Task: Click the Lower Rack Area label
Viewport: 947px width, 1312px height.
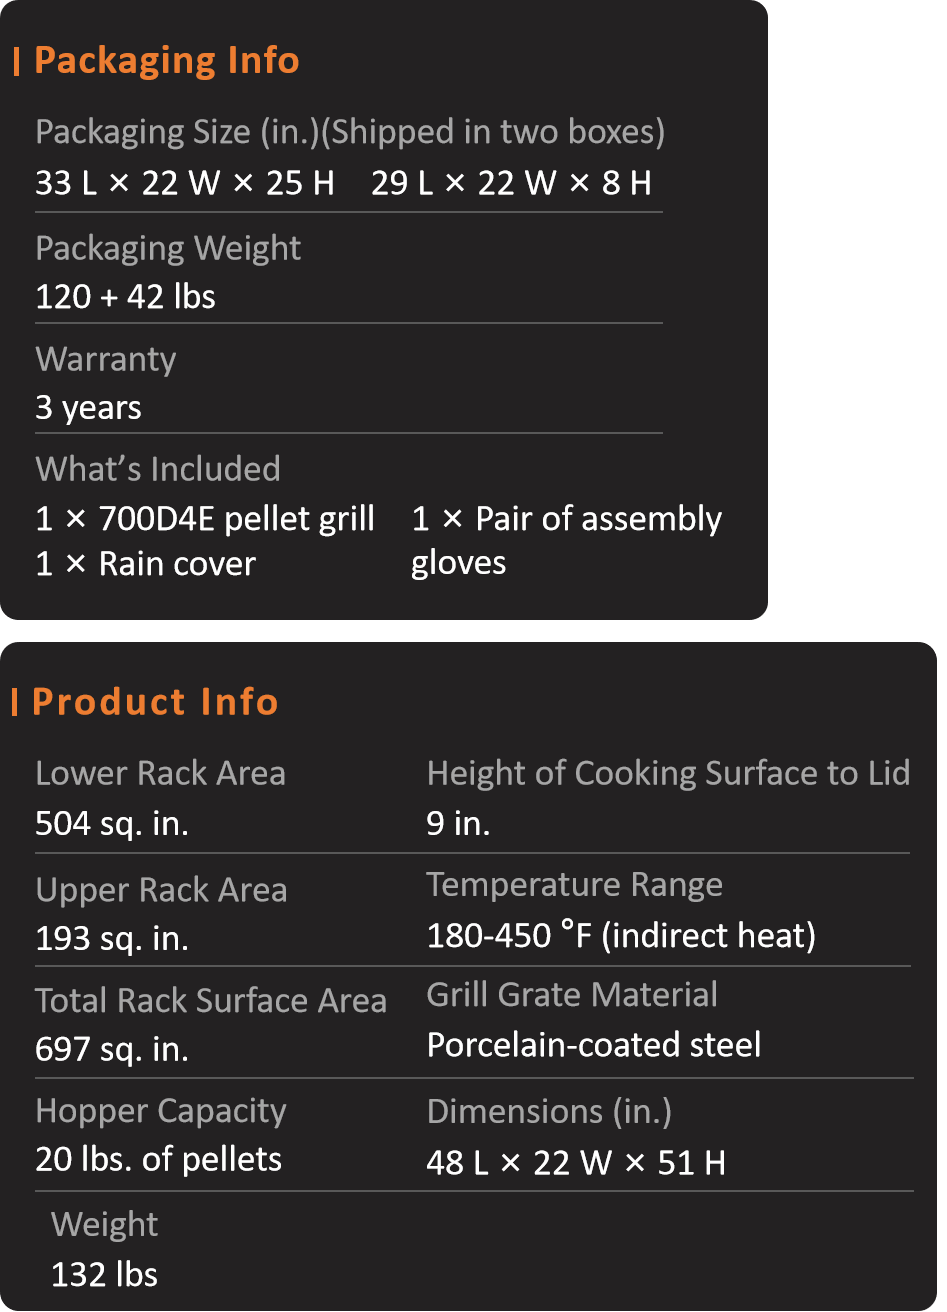Action: (x=160, y=773)
